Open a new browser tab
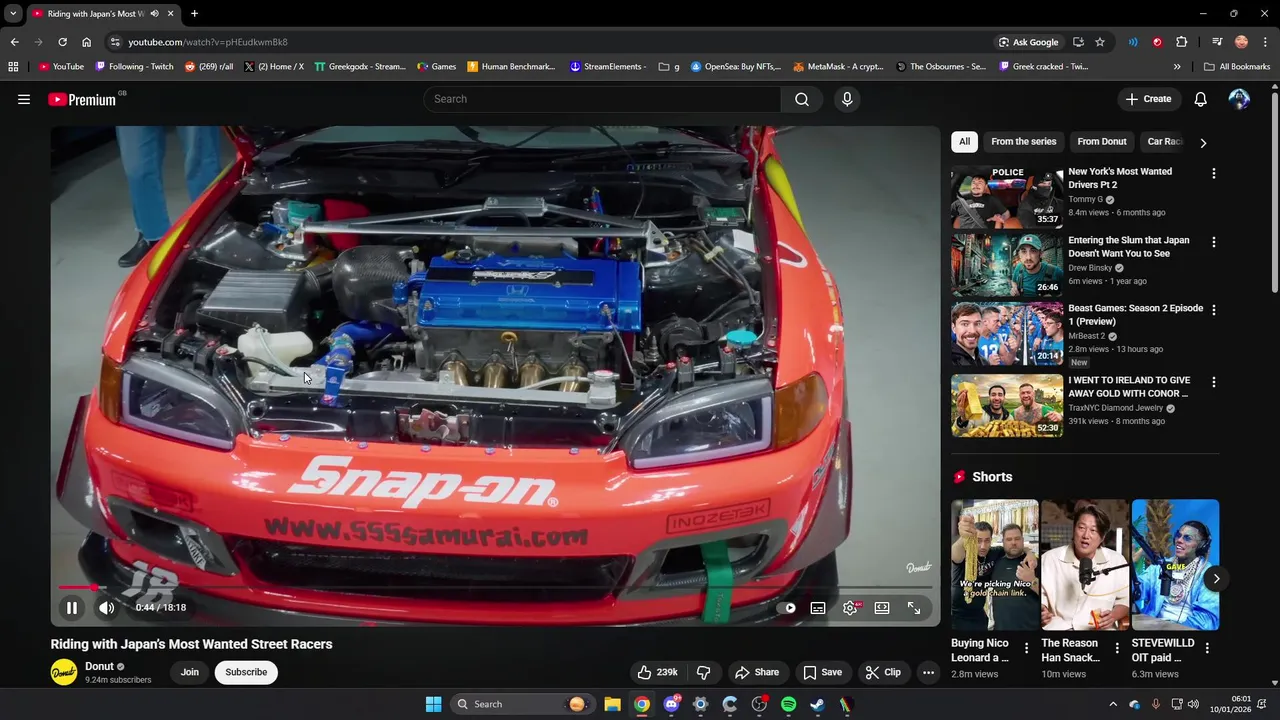This screenshot has height=720, width=1280. click(x=194, y=14)
